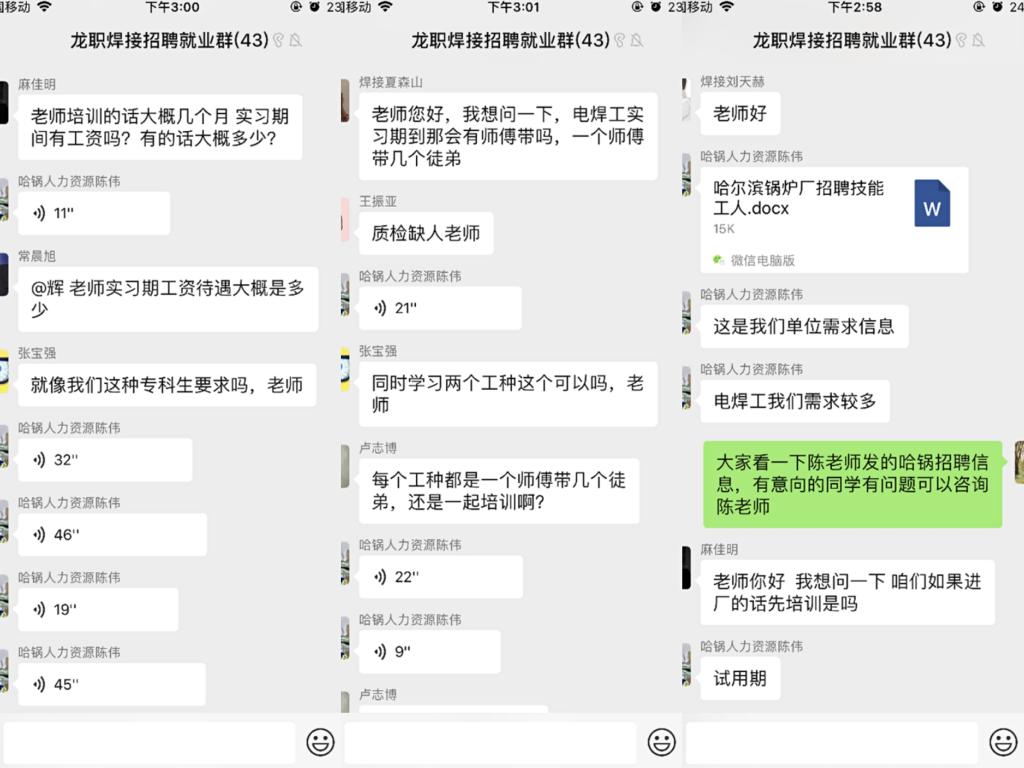Play the 32-second voice message

104,460
